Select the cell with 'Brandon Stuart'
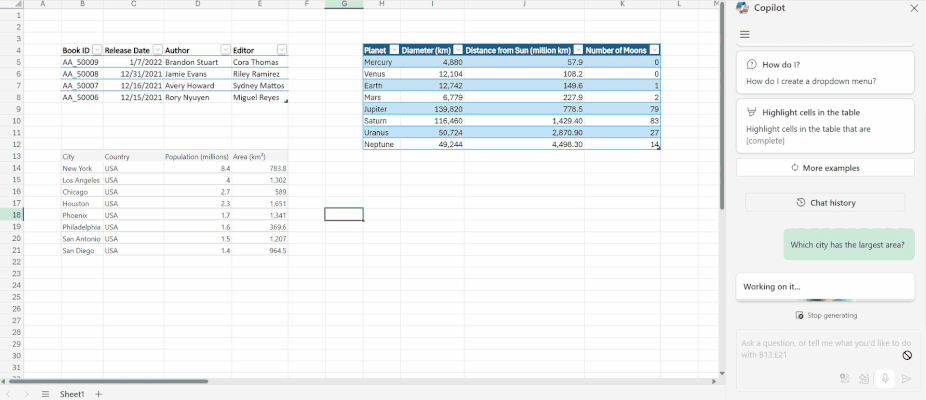926x400 pixels. click(197, 62)
